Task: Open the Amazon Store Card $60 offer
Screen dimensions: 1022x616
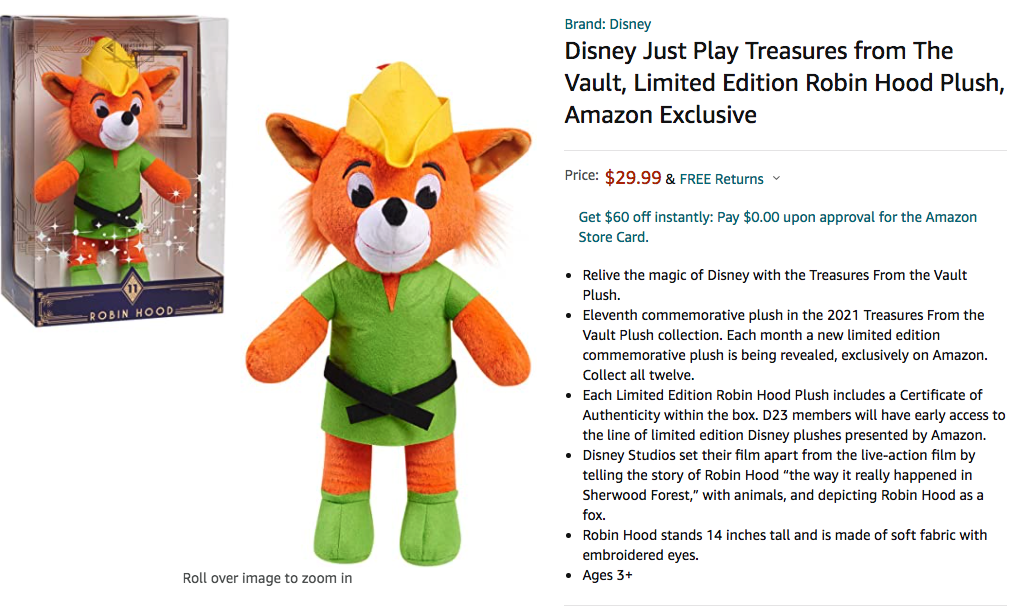Action: pos(777,227)
